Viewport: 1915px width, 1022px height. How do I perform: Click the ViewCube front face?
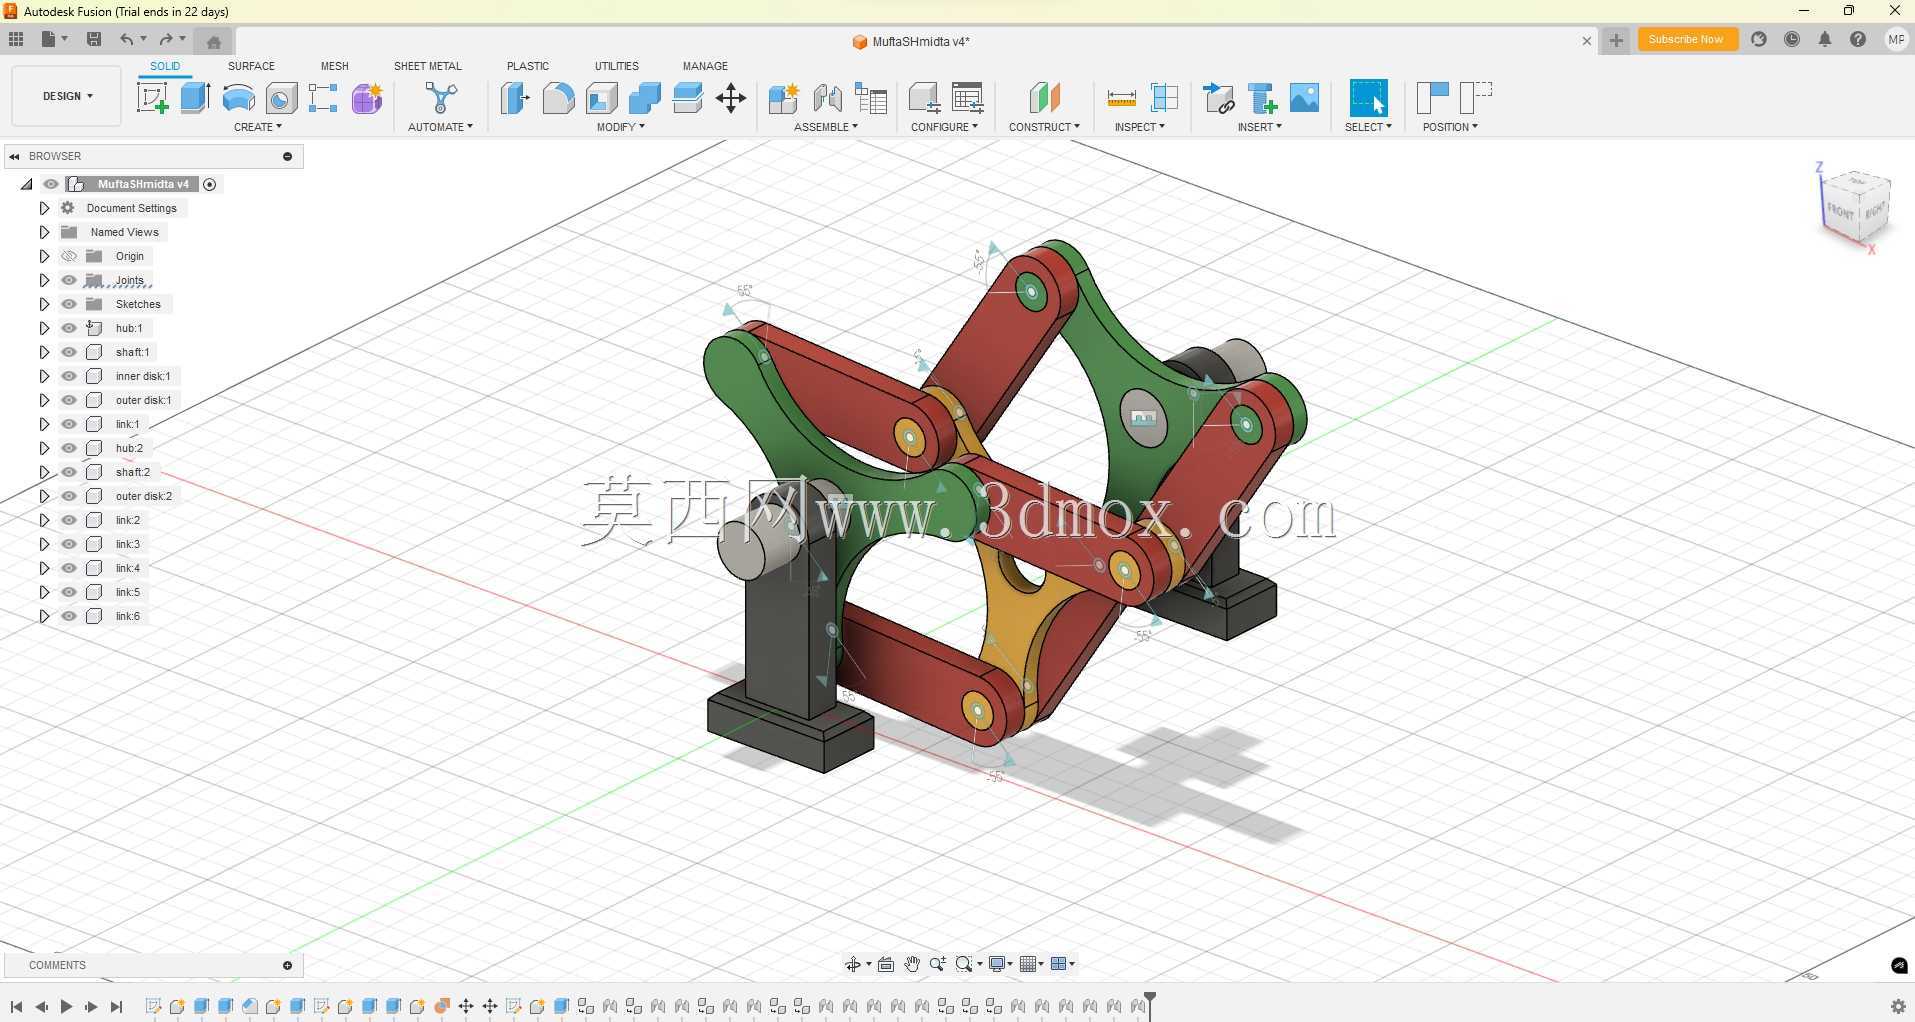tap(1841, 211)
